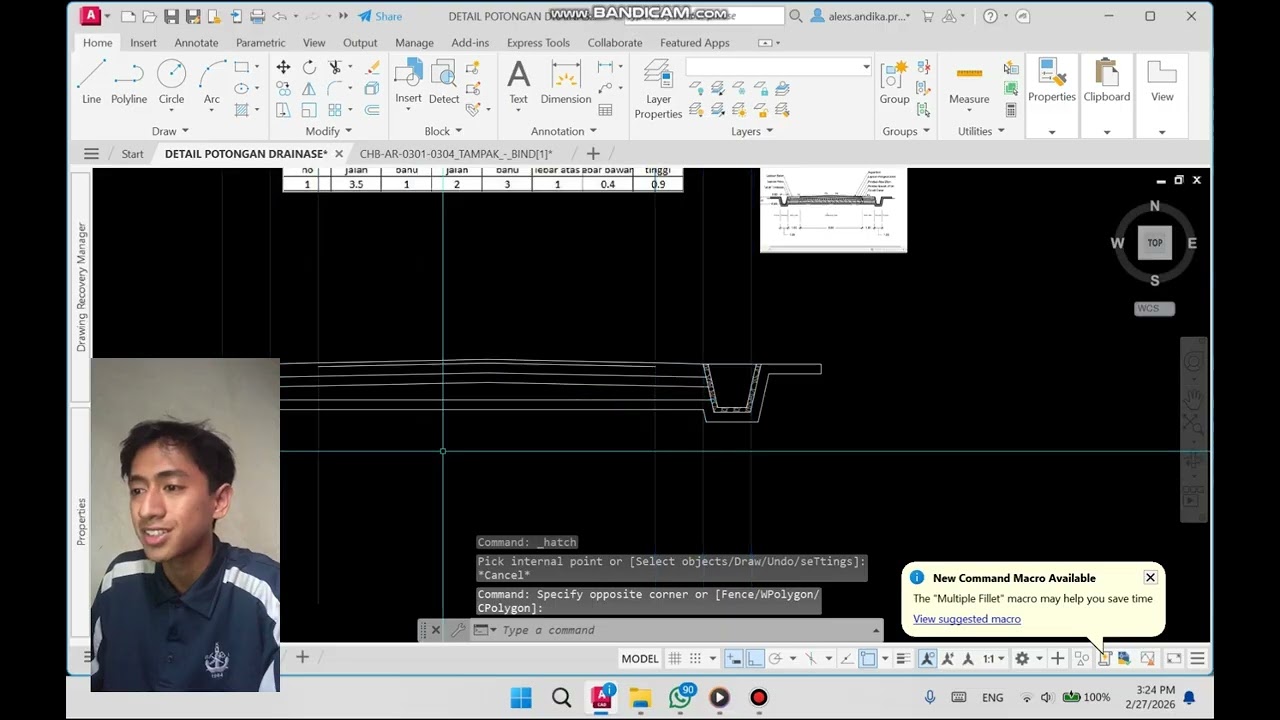Open the Annotate ribbon tab

pos(196,43)
